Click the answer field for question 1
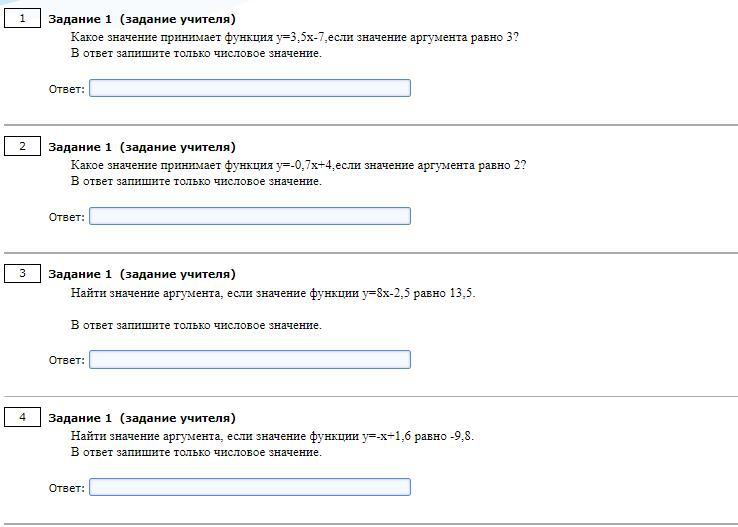 [249, 88]
